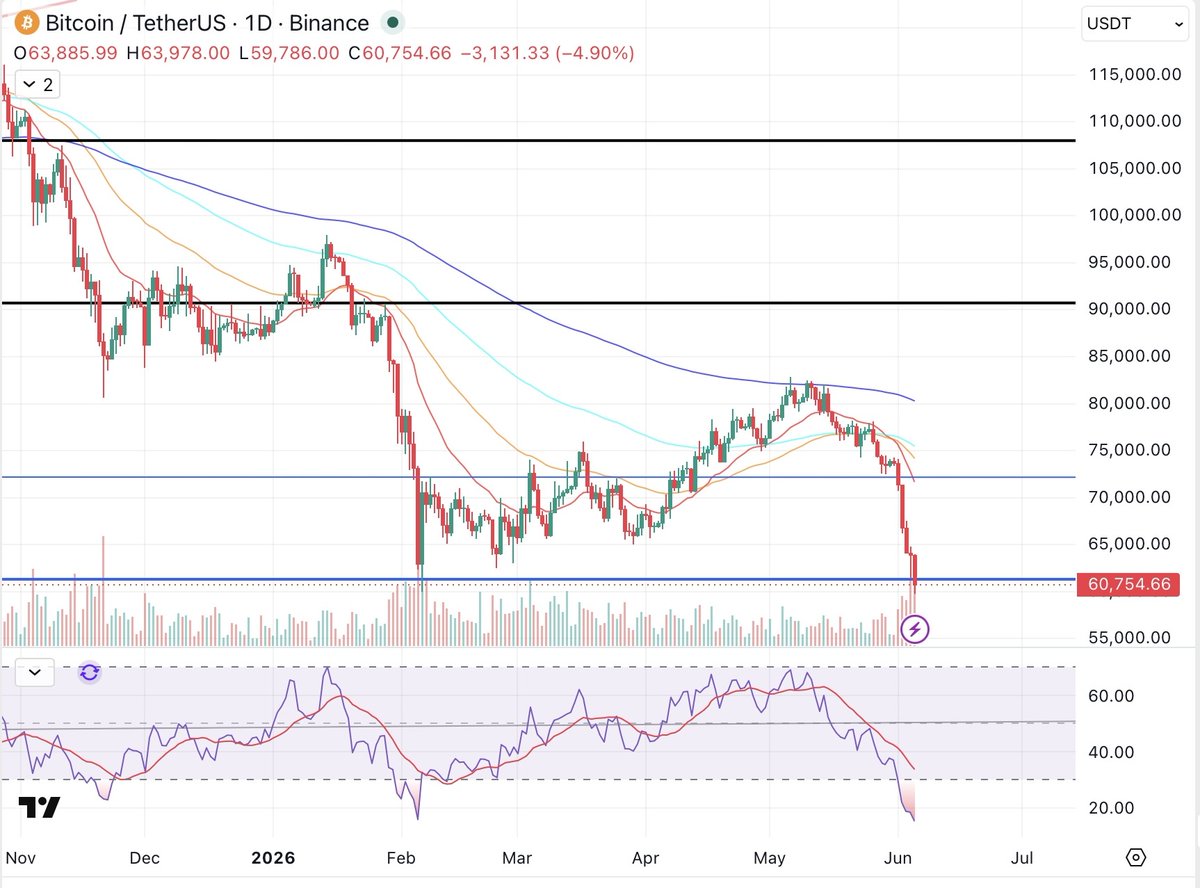Click the May label on time axis

[769, 857]
